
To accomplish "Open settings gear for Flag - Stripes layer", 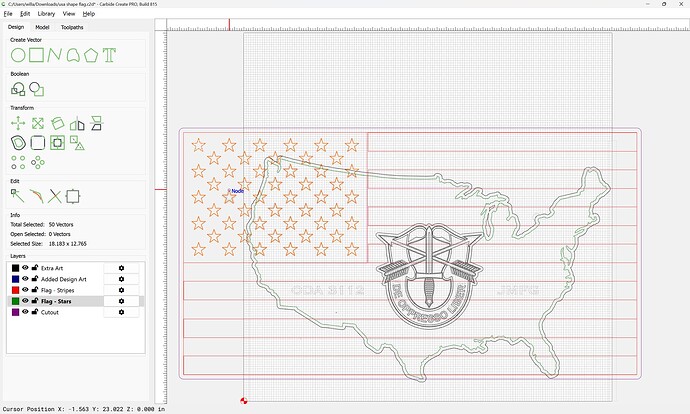I will (121, 290).
